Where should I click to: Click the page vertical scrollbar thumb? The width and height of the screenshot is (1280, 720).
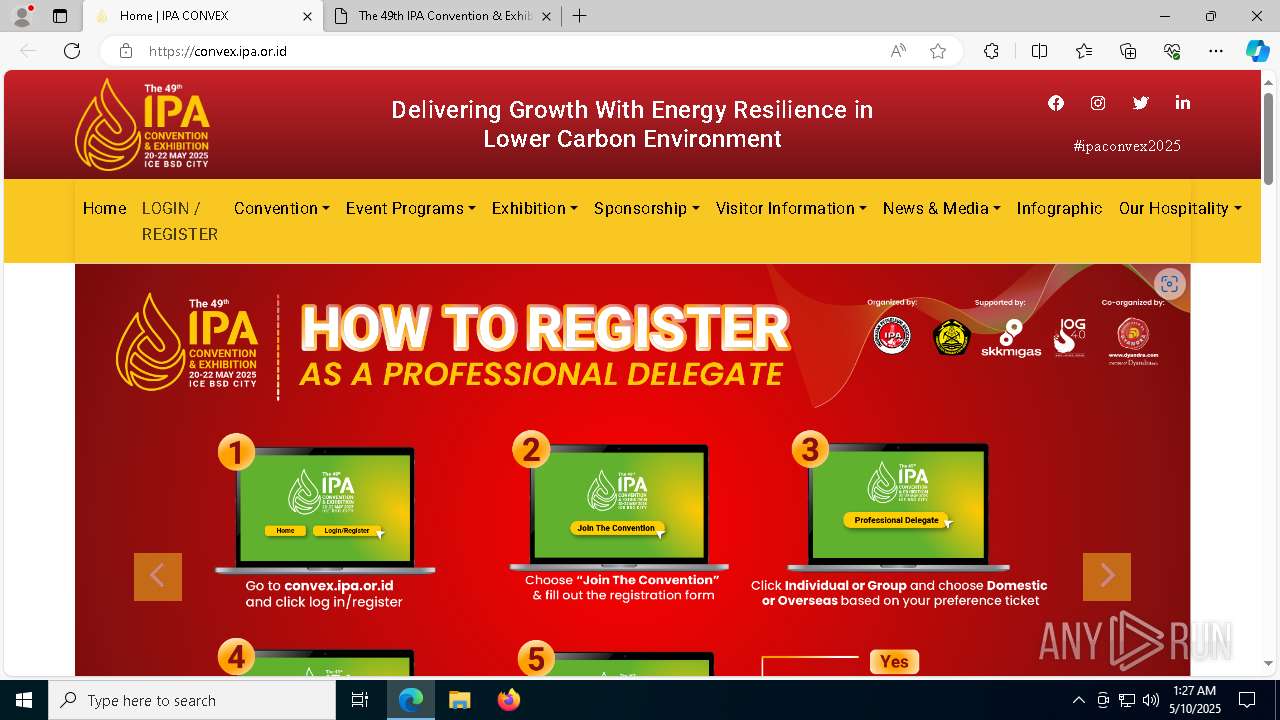pyautogui.click(x=1268, y=138)
